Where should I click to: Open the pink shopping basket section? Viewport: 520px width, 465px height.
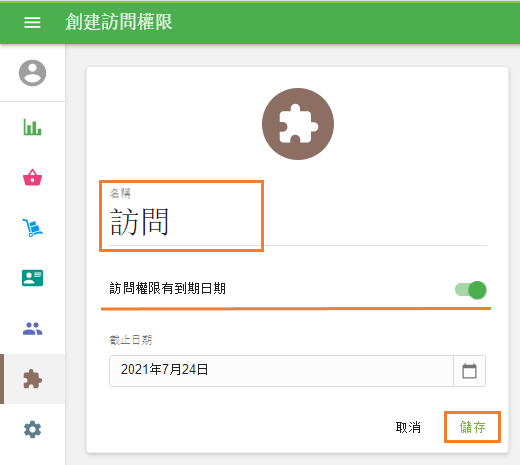(32, 177)
